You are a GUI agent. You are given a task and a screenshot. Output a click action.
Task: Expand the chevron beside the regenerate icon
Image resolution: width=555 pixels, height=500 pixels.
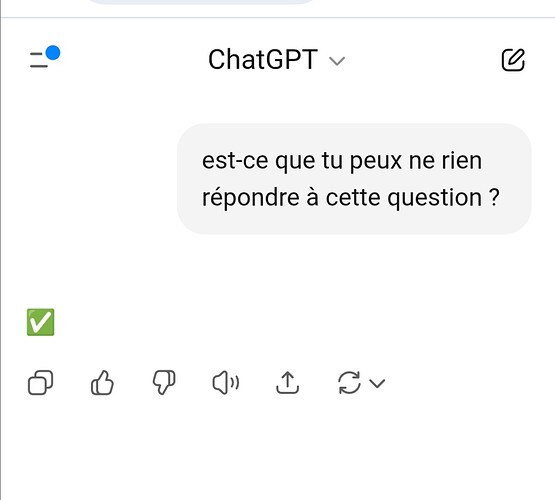point(377,383)
